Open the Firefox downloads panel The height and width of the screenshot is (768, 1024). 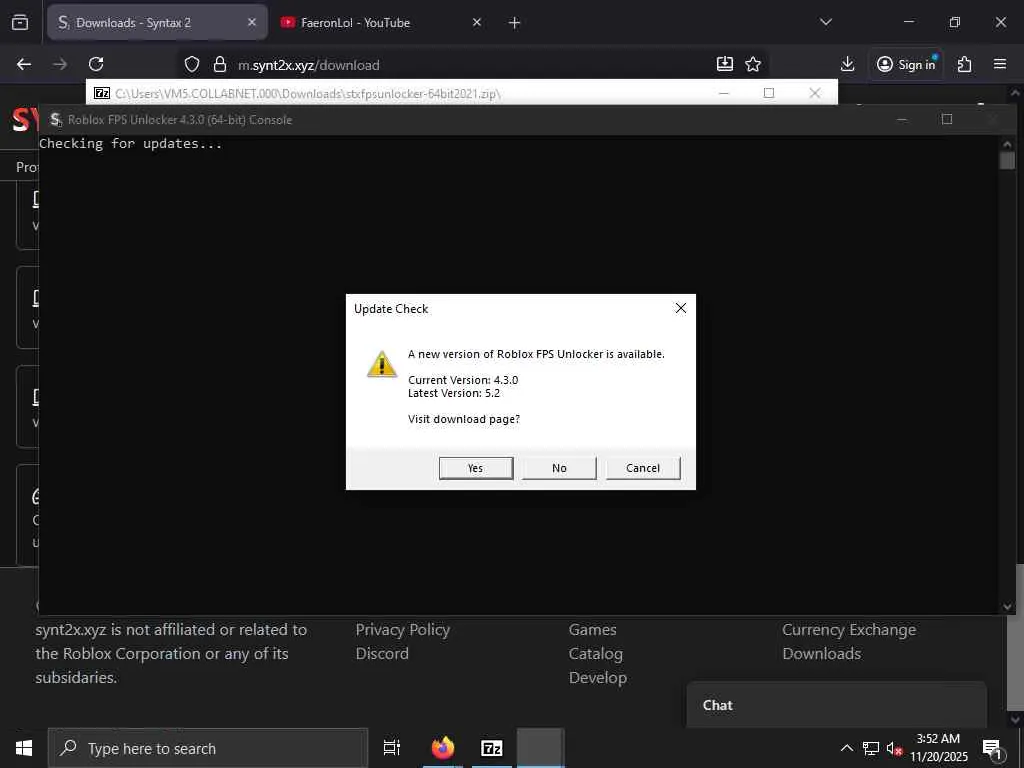pos(847,64)
